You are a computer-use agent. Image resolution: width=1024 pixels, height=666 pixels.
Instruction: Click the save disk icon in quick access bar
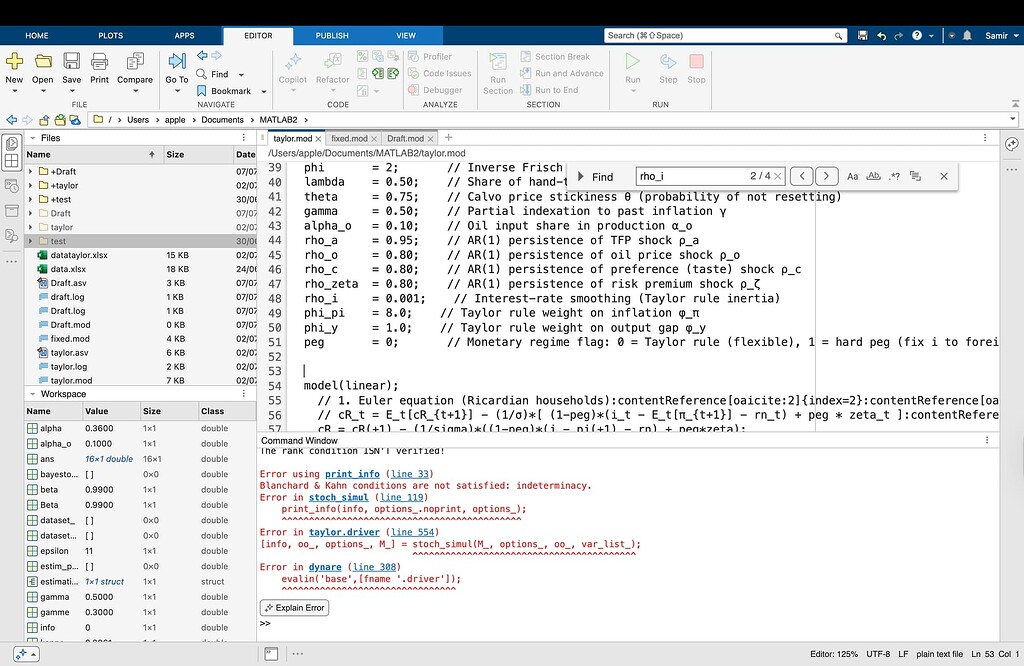(x=863, y=35)
